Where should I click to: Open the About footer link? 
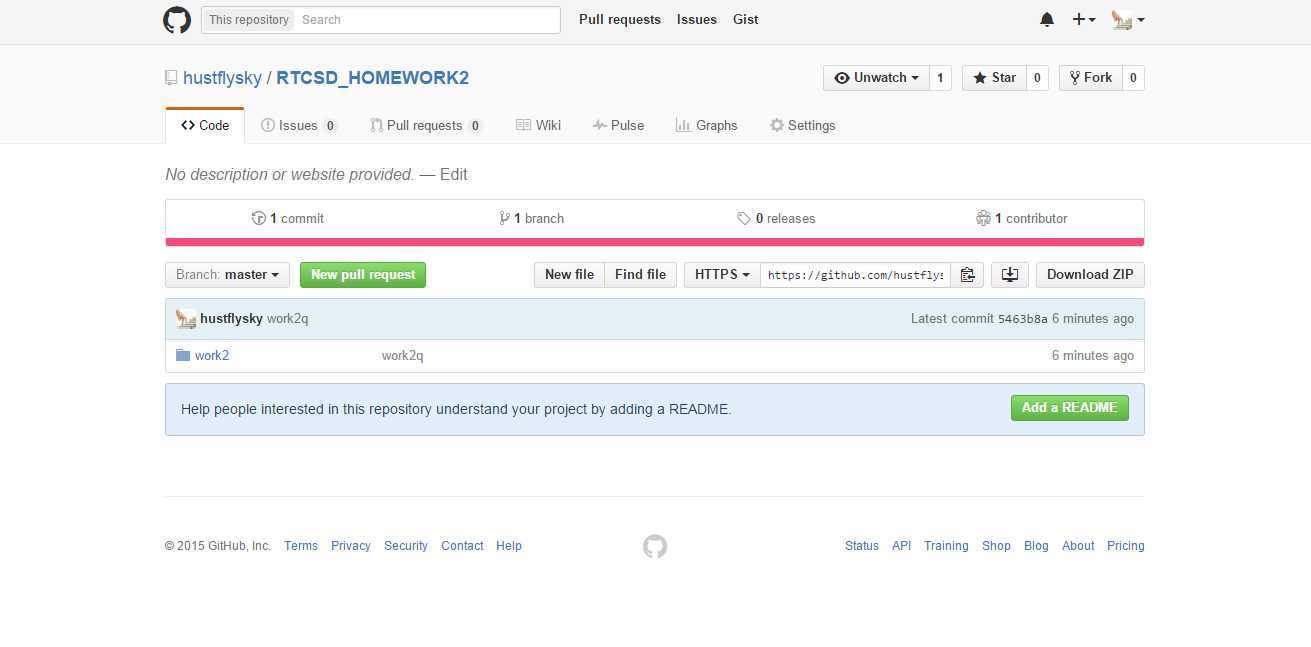[1078, 546]
